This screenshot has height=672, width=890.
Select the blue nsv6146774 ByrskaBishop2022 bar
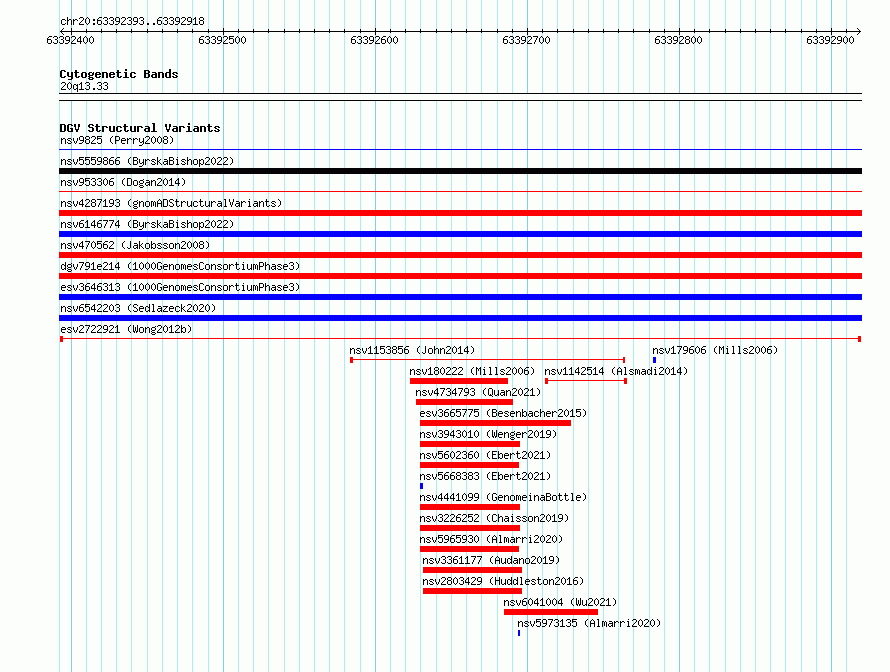point(460,234)
